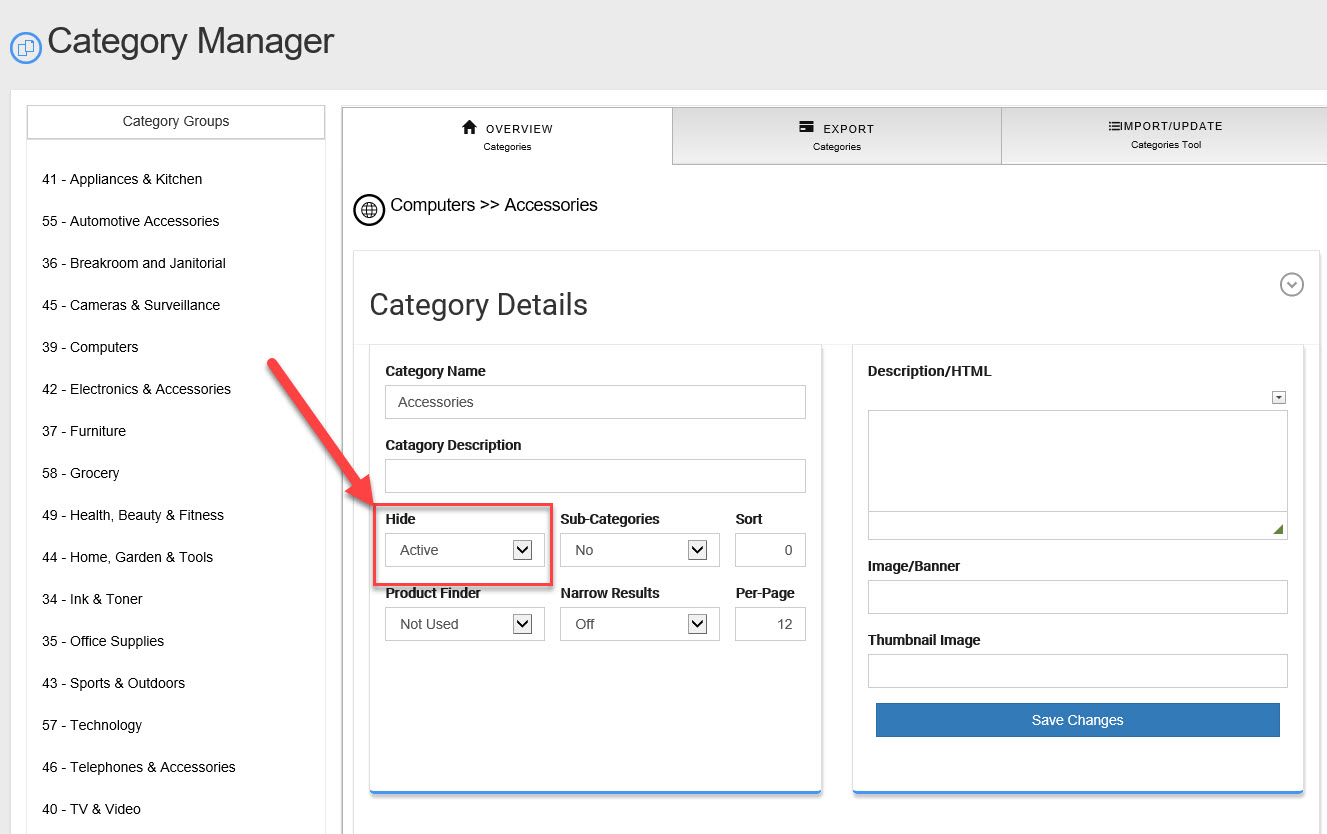The height and width of the screenshot is (834, 1327).
Task: Switch to the Export Categories tab
Action: (836, 137)
